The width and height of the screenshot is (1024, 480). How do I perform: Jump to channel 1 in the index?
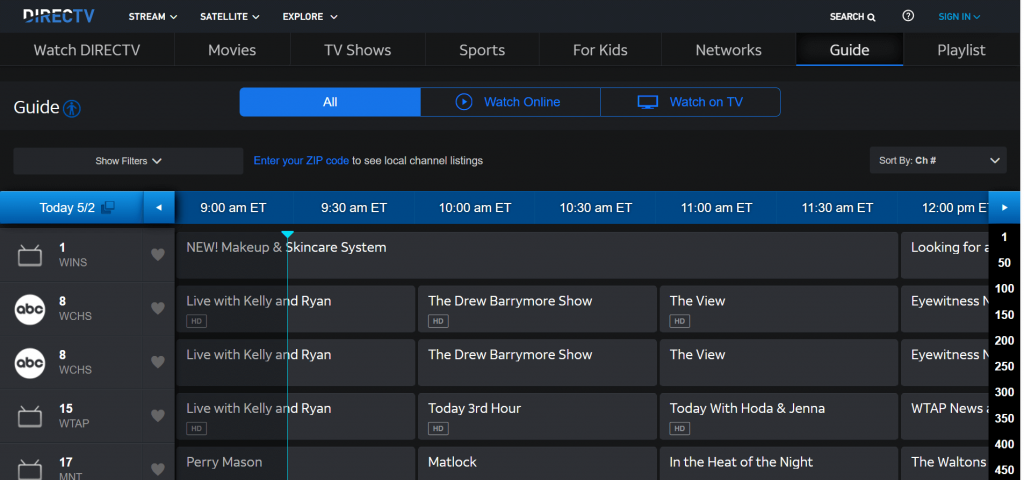point(1004,237)
